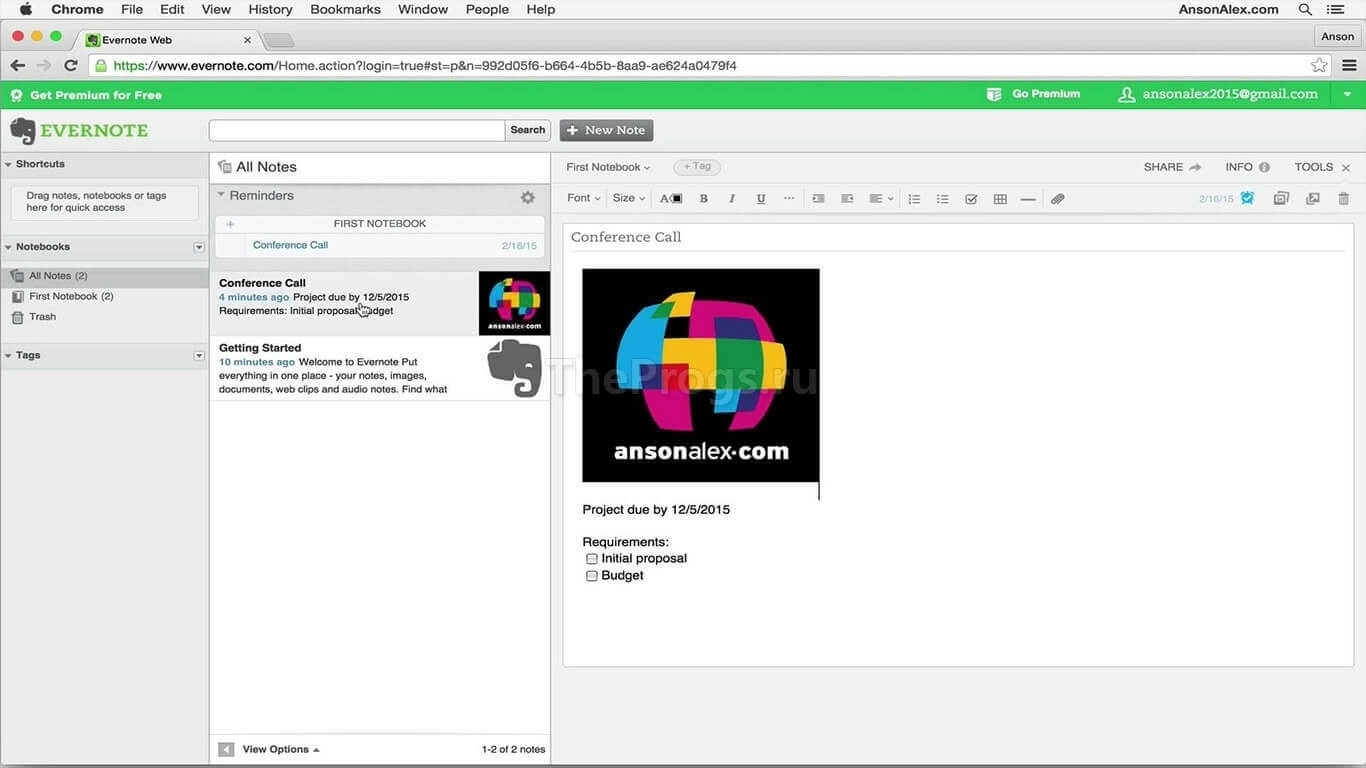This screenshot has width=1366, height=768.
Task: Collapse the Reminders section
Action: (221, 195)
